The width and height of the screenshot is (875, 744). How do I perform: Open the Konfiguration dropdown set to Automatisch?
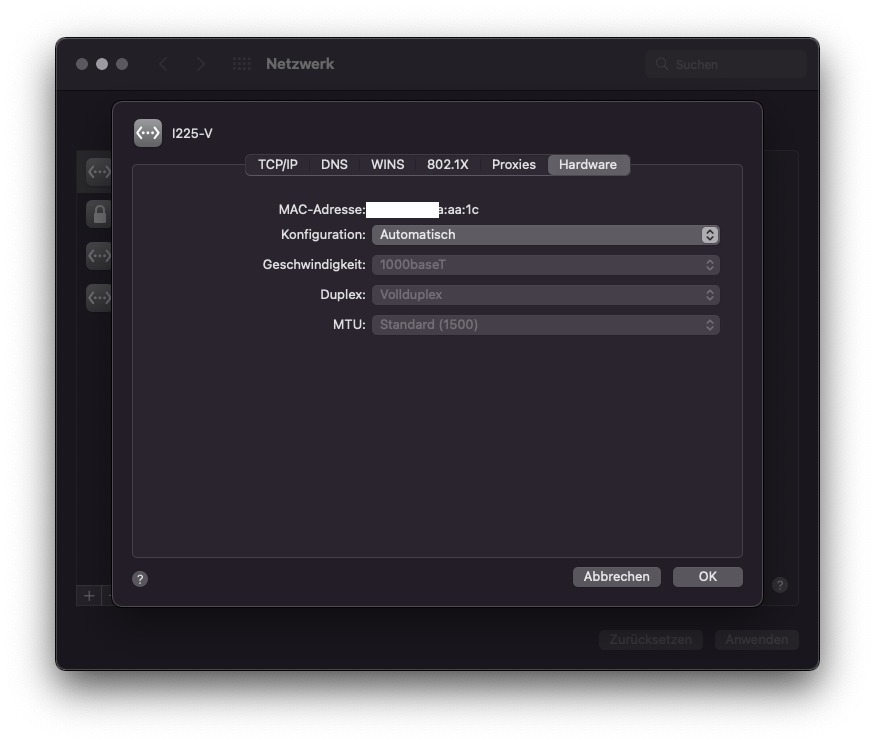545,235
